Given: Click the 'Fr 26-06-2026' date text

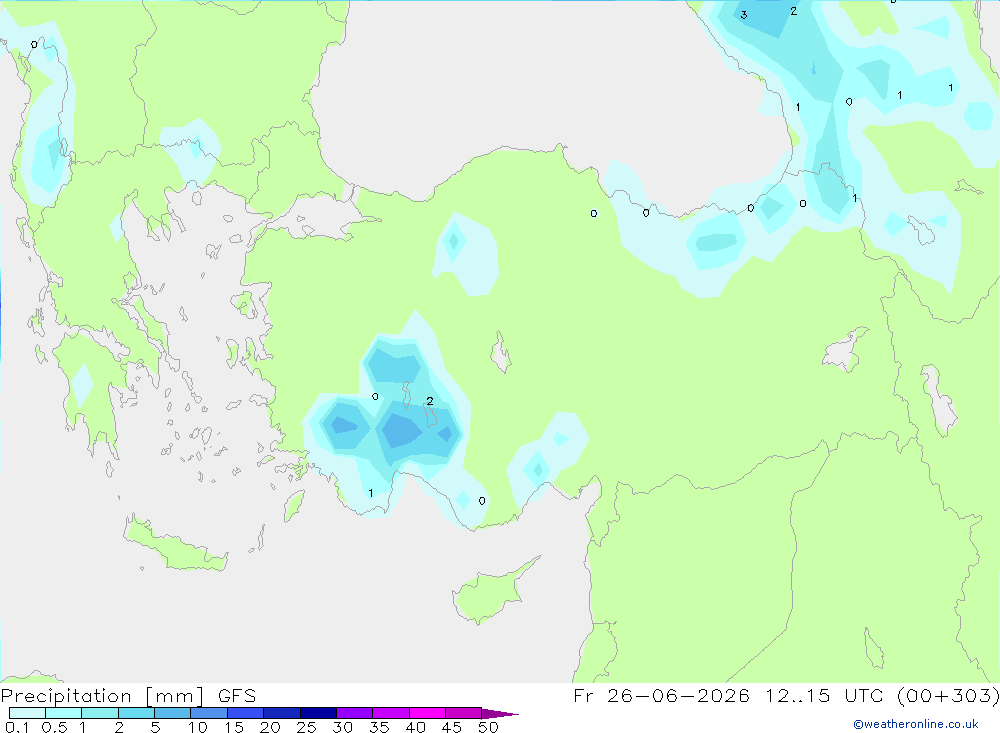Looking at the screenshot, I should click(661, 695).
